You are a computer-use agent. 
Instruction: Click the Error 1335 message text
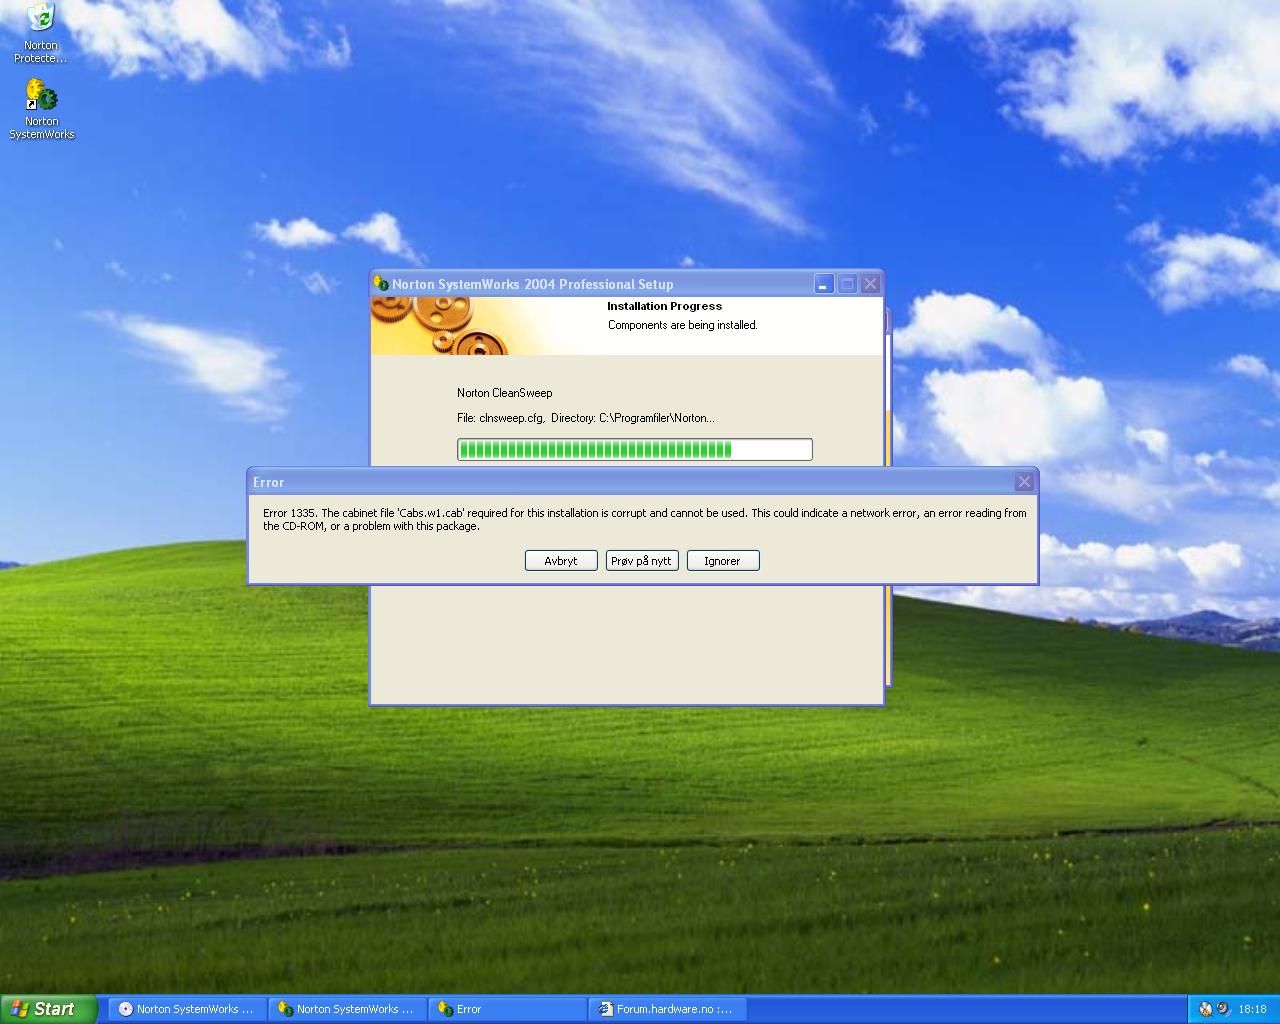tap(644, 519)
